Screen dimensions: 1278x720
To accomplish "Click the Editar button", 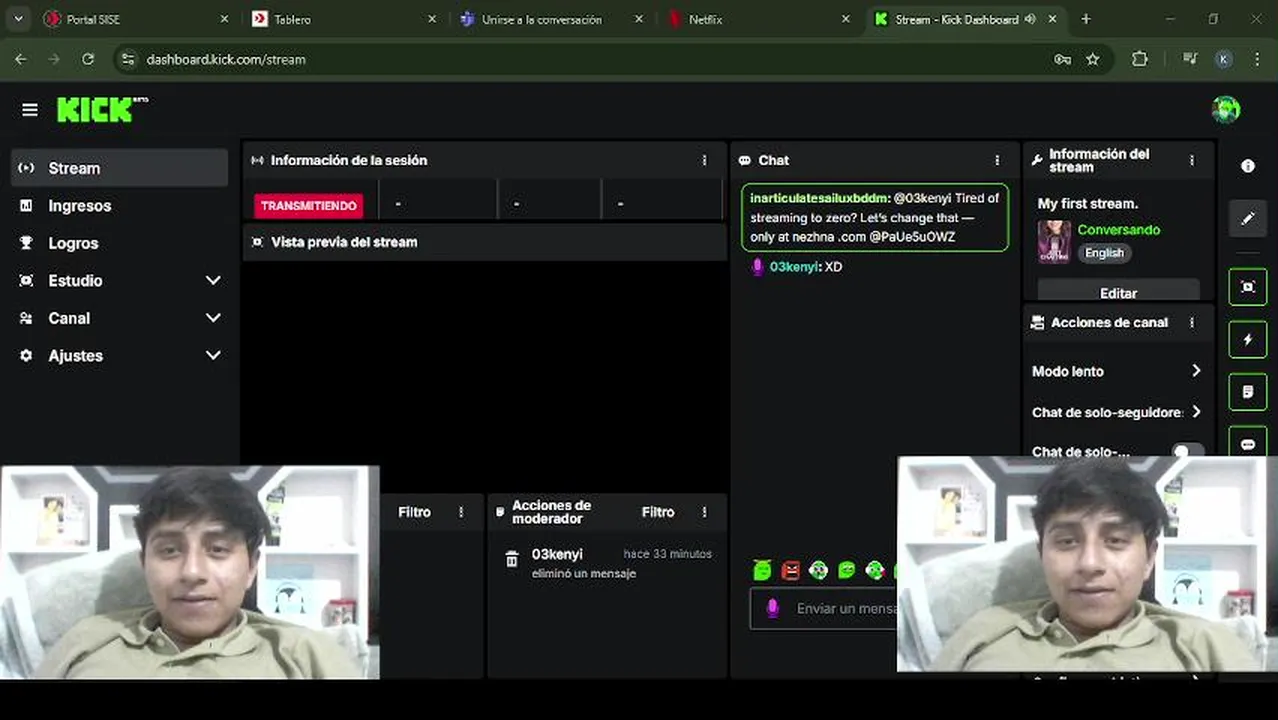I will [1118, 291].
